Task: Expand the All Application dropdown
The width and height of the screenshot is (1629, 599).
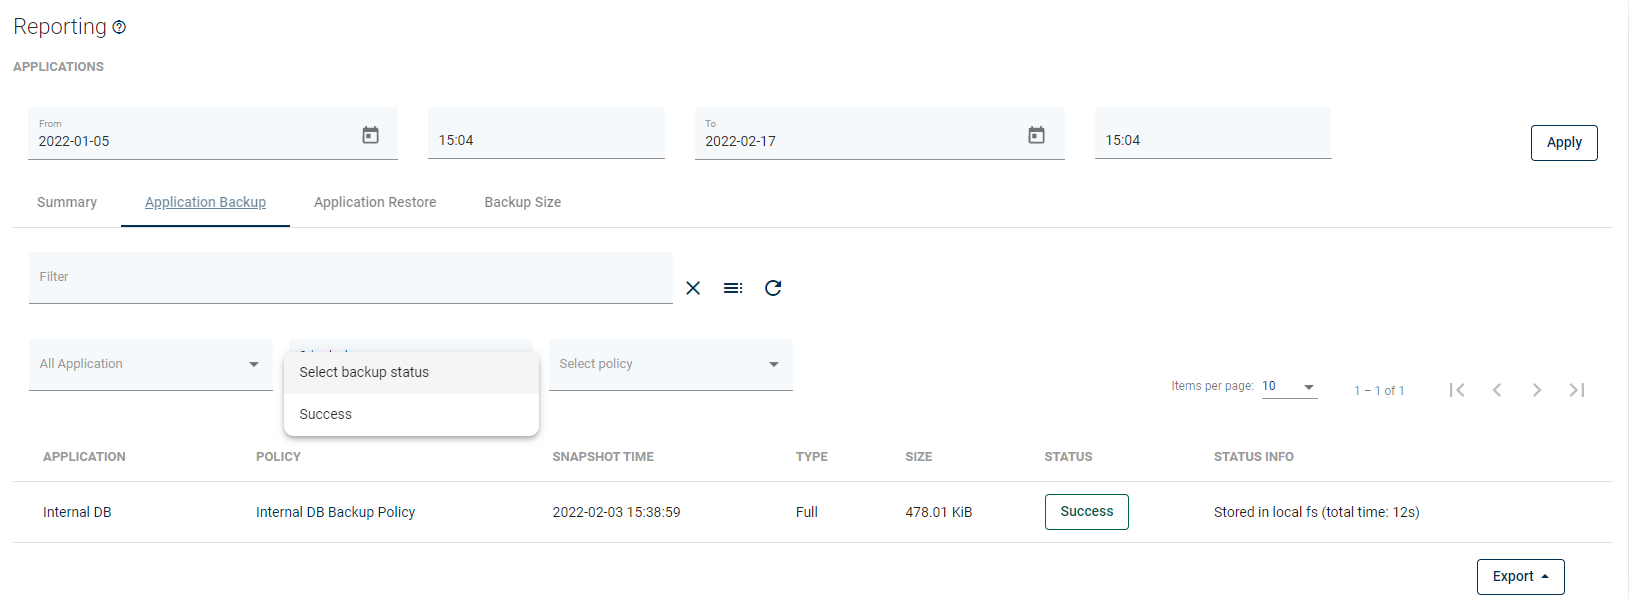Action: 150,364
